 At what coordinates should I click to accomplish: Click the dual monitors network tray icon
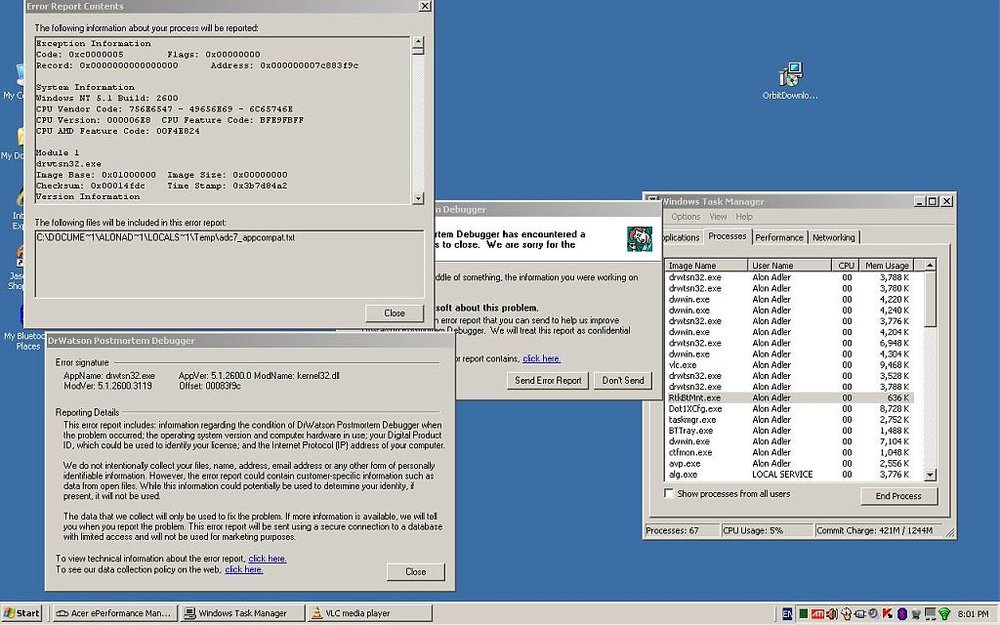[930, 614]
